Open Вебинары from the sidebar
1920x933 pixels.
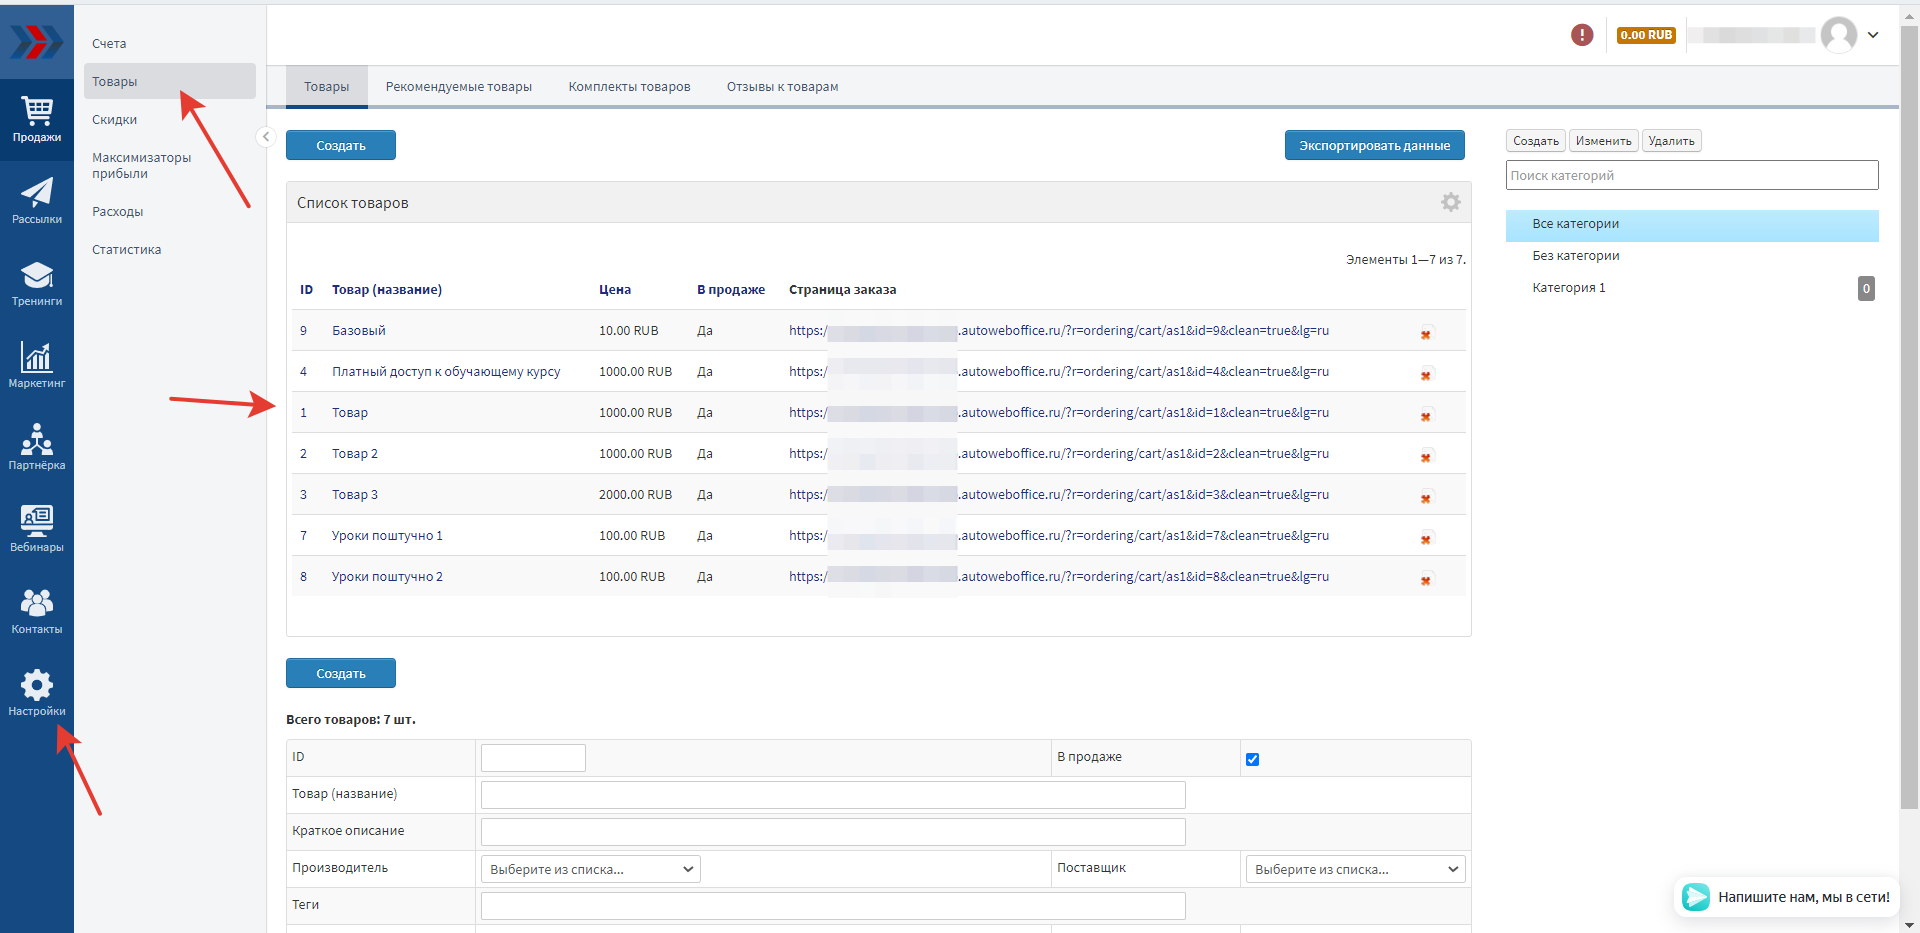pos(37,528)
